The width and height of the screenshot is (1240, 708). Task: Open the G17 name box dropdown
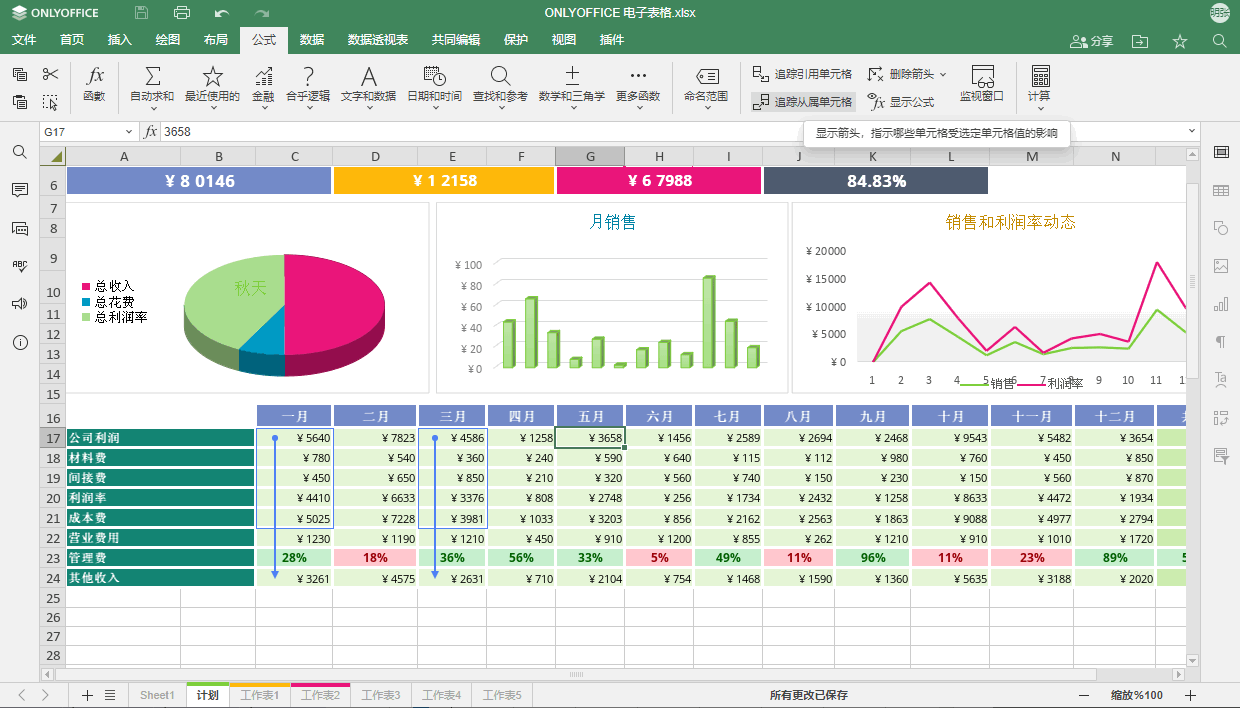[x=128, y=132]
